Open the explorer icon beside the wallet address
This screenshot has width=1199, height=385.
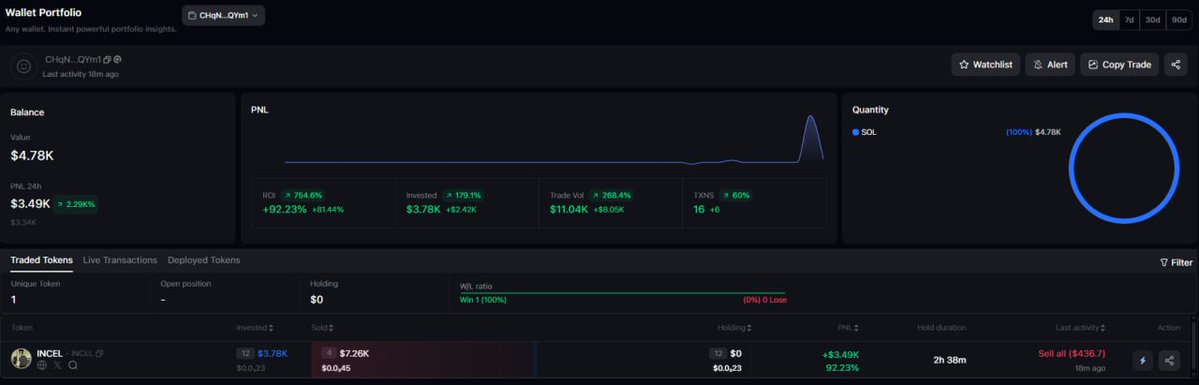[118, 60]
